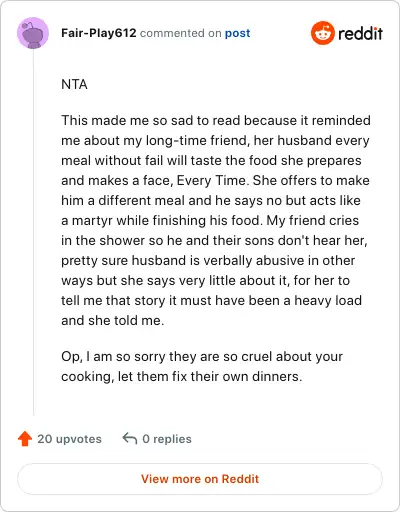The height and width of the screenshot is (512, 400).
Task: Select the "0 replies" count label
Action: point(167,439)
